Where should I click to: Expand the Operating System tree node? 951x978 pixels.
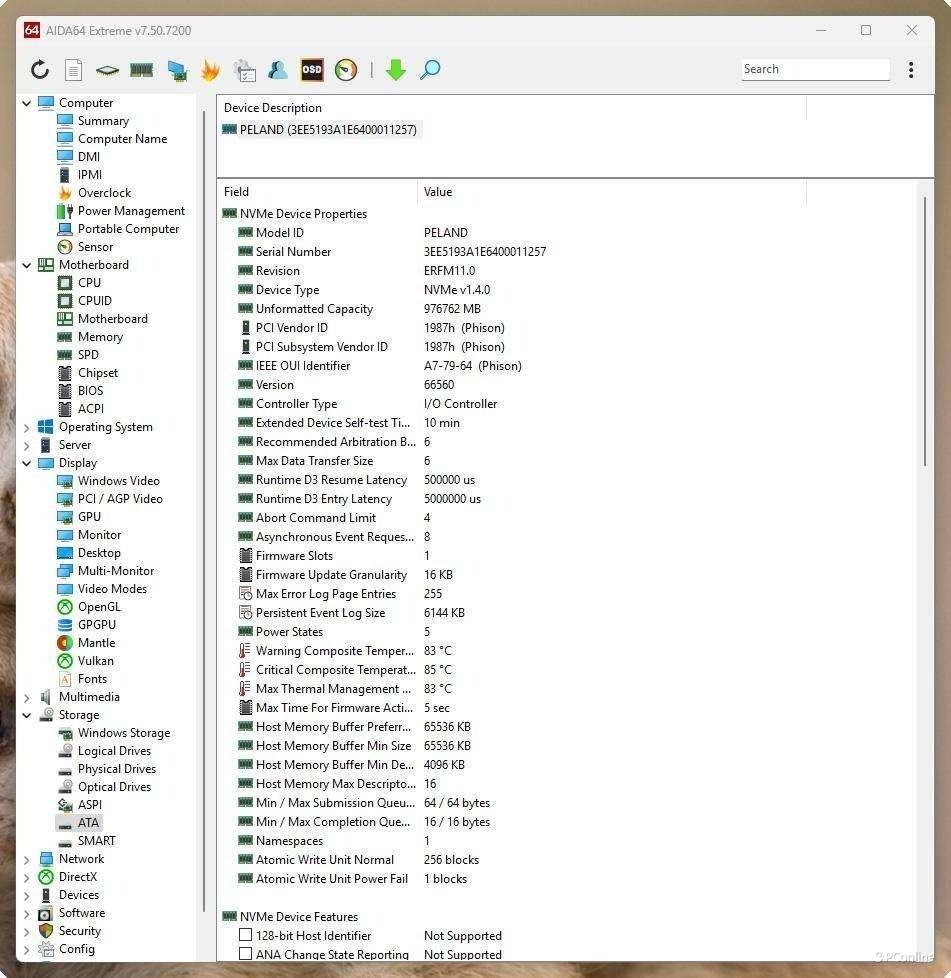click(27, 427)
